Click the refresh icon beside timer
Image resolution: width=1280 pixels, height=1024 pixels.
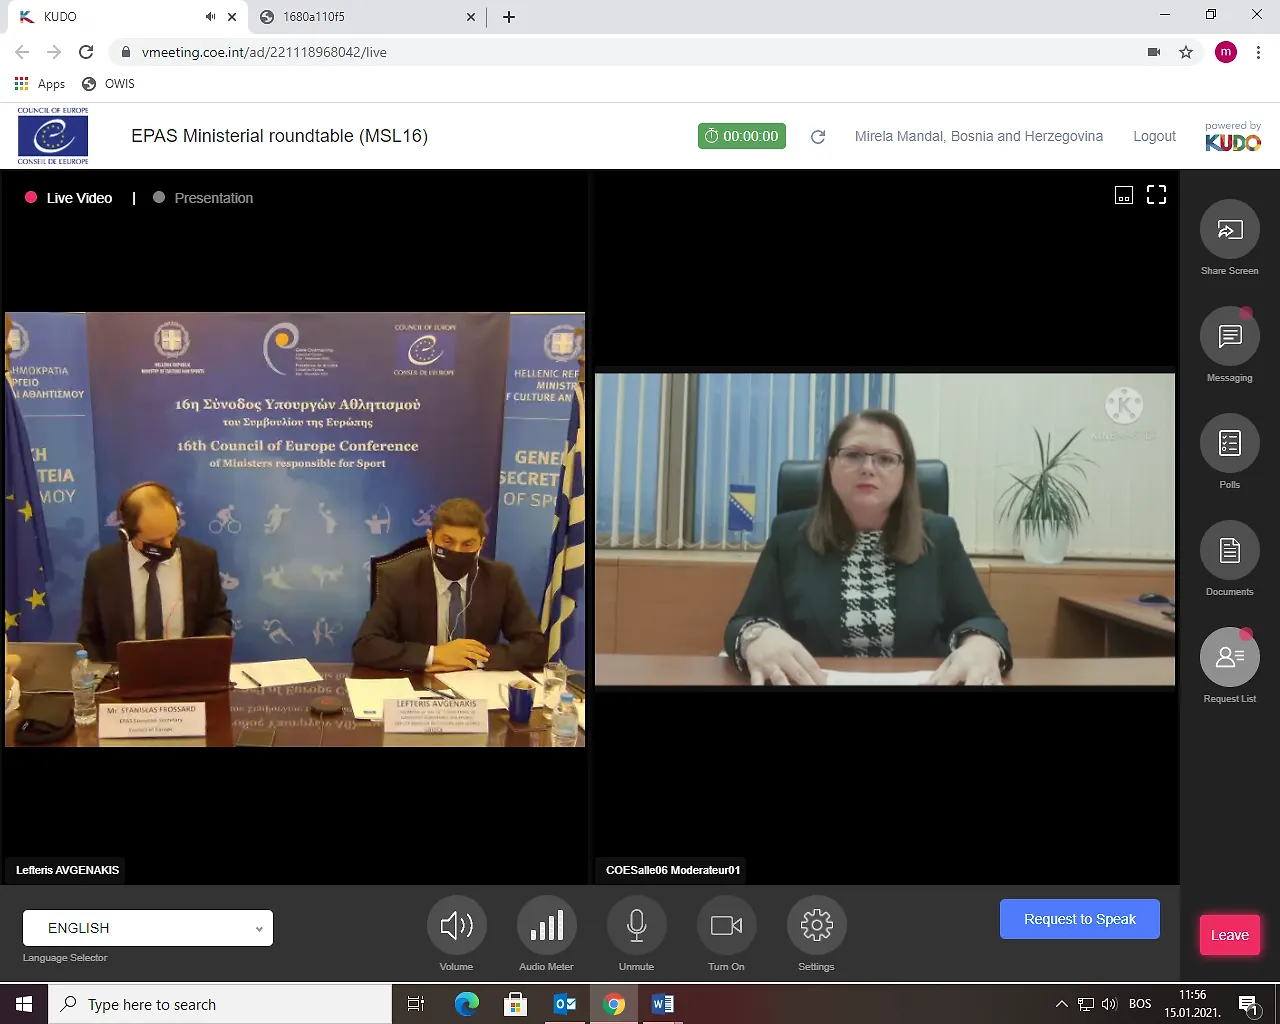click(x=818, y=137)
